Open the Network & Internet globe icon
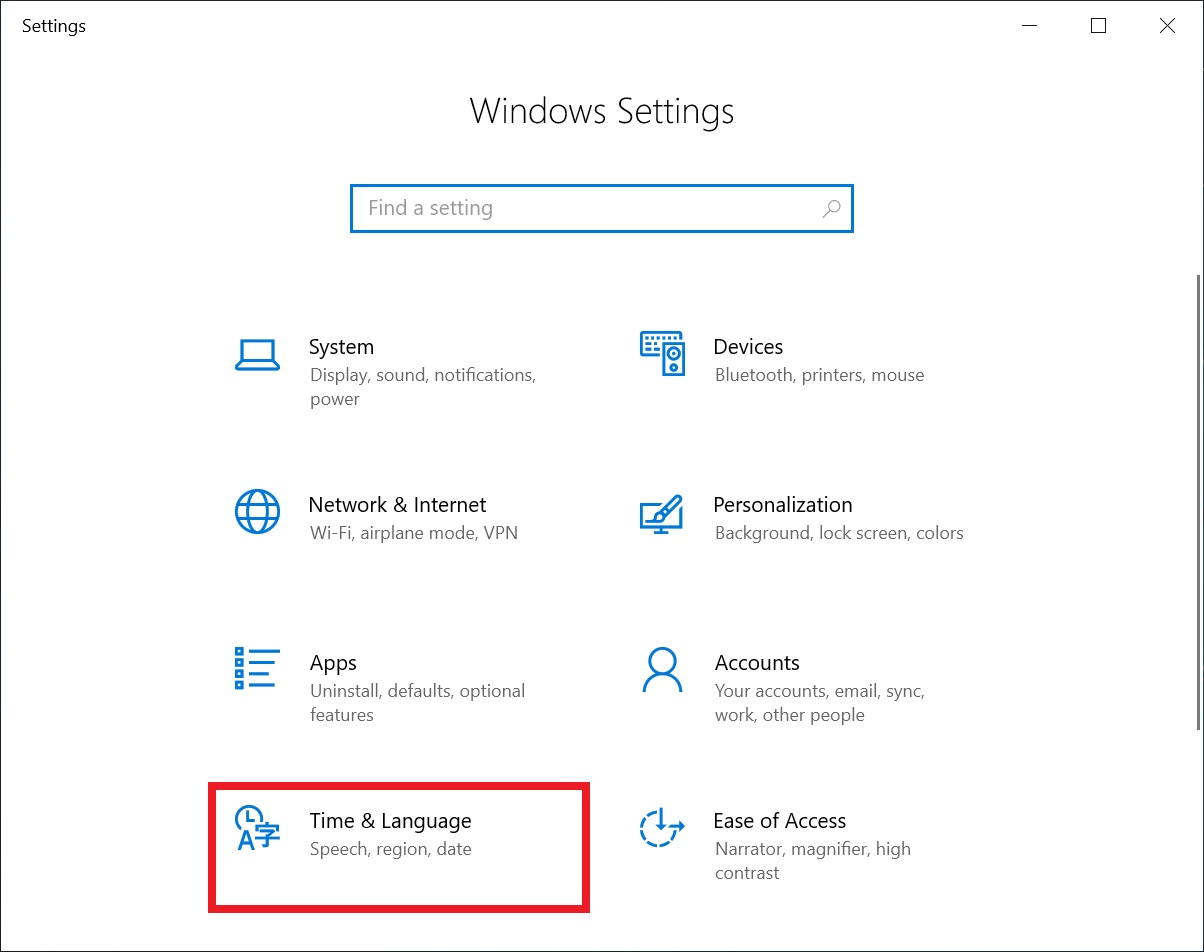1204x952 pixels. point(257,511)
